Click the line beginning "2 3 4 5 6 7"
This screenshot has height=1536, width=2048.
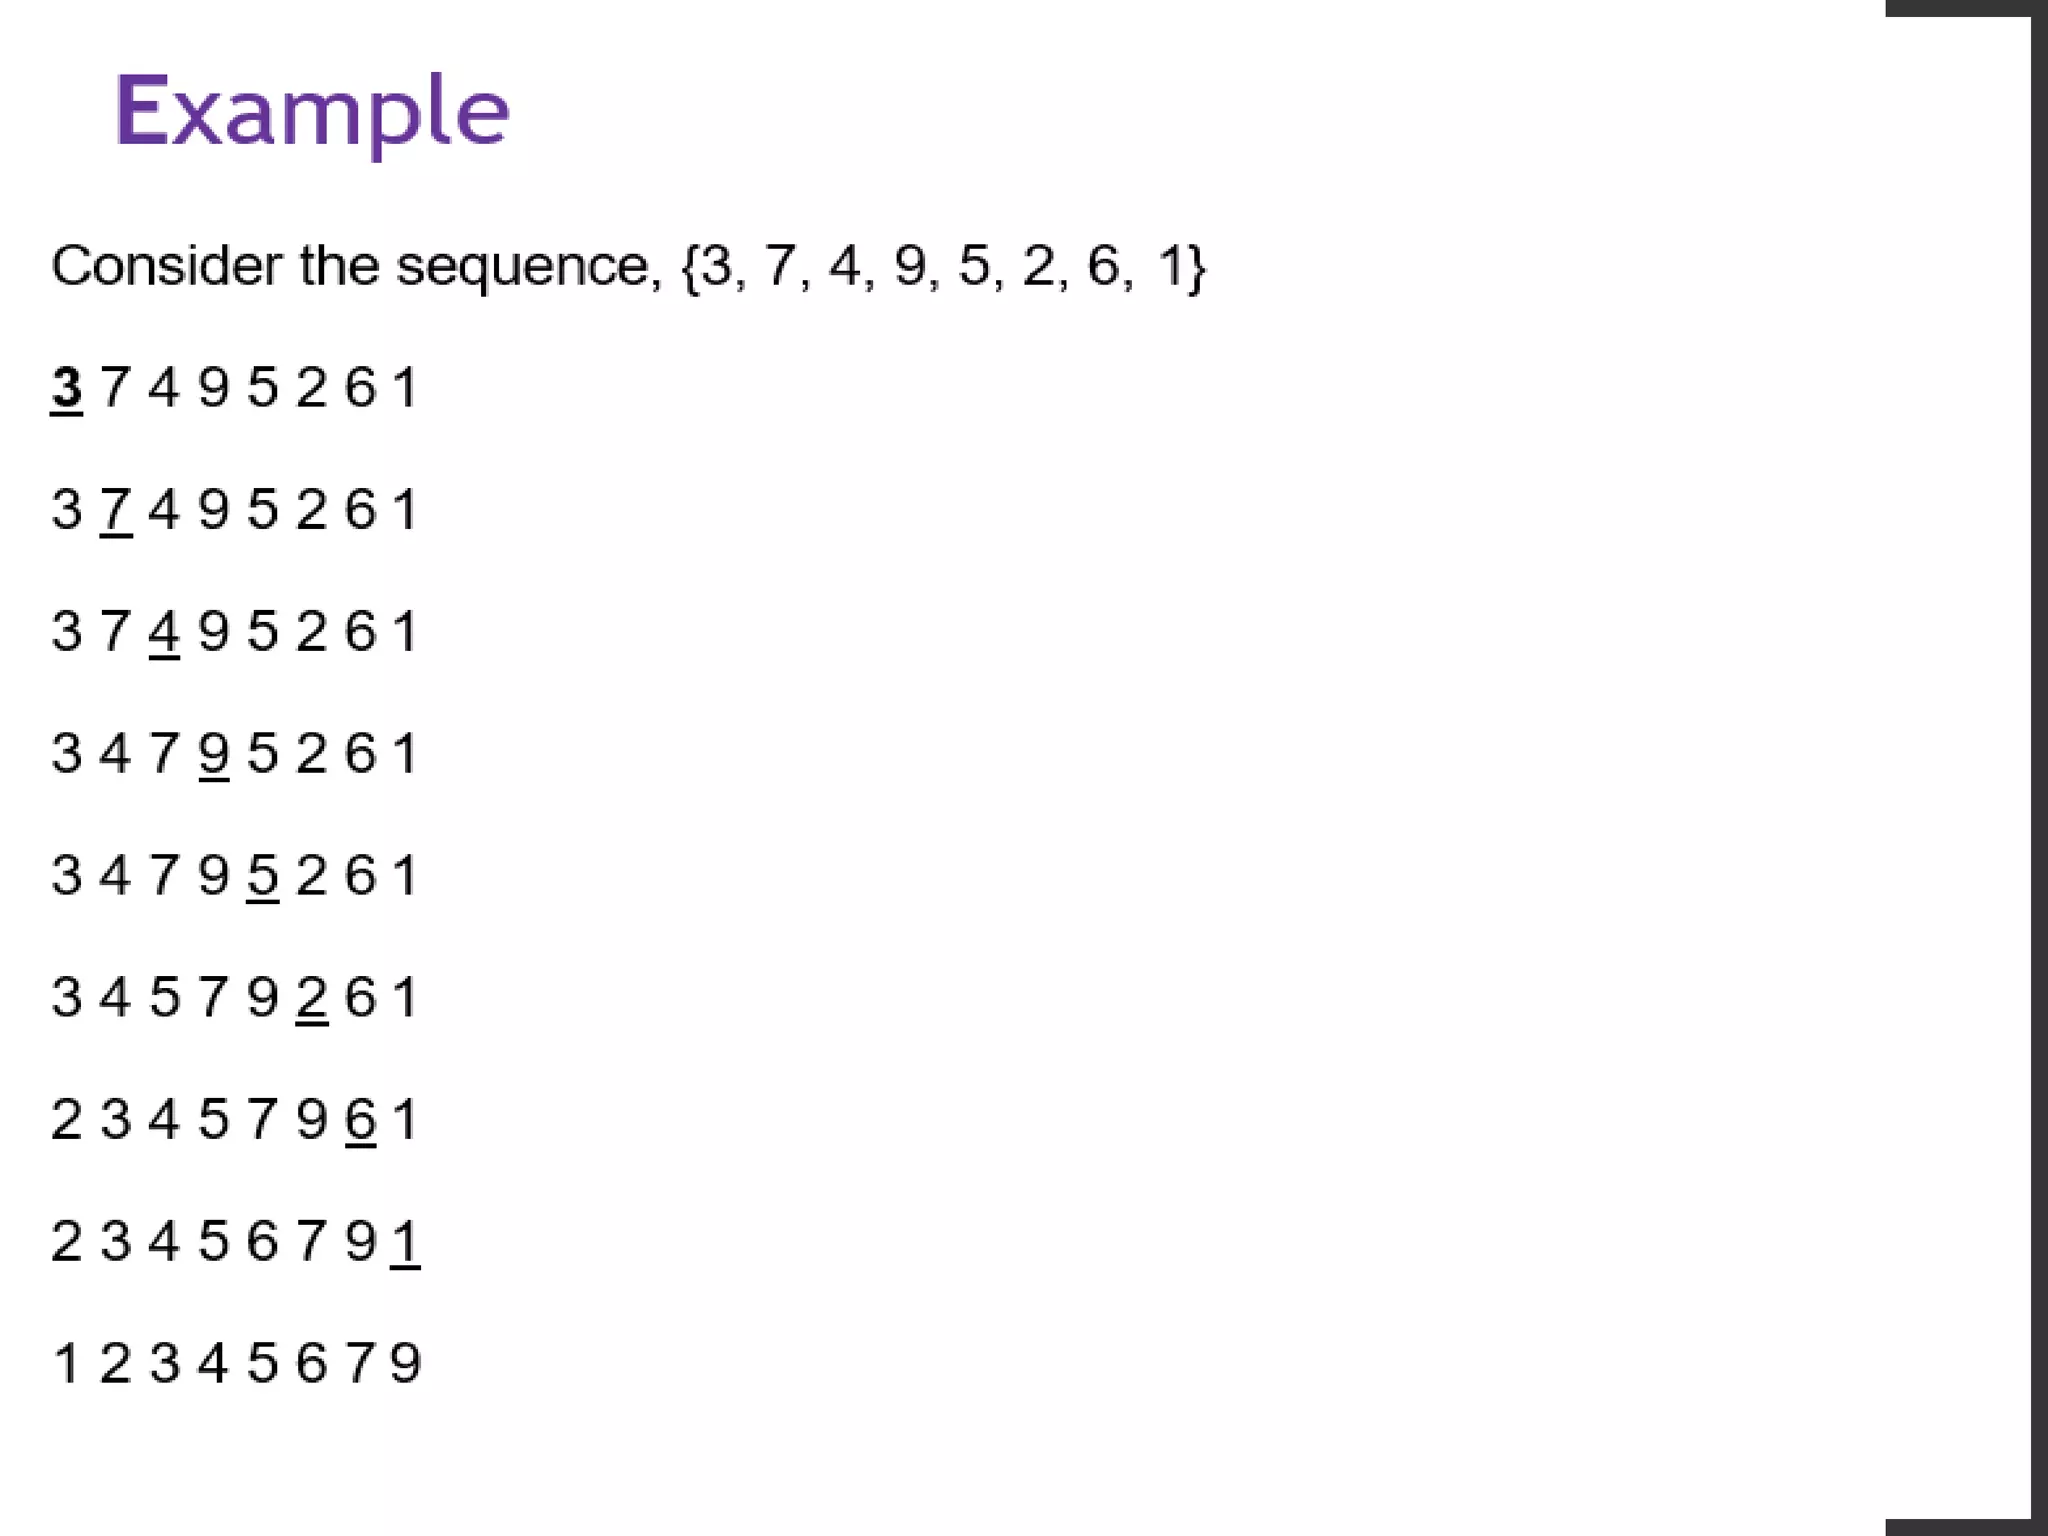236,1243
